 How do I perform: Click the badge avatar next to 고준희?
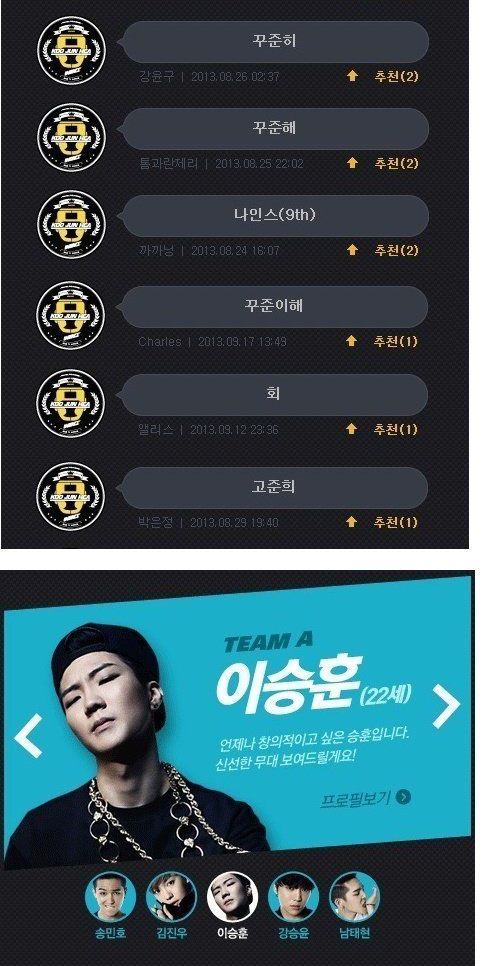71,495
